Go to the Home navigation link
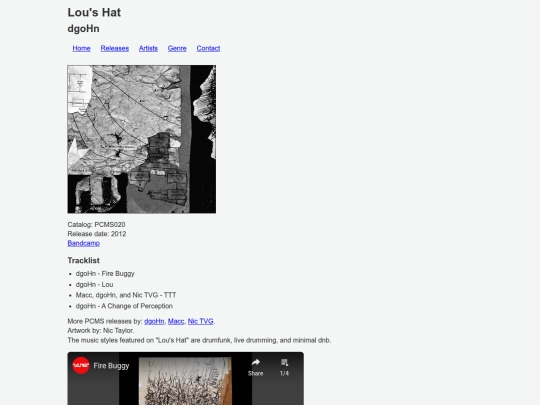The height and width of the screenshot is (405, 540). [x=81, y=48]
